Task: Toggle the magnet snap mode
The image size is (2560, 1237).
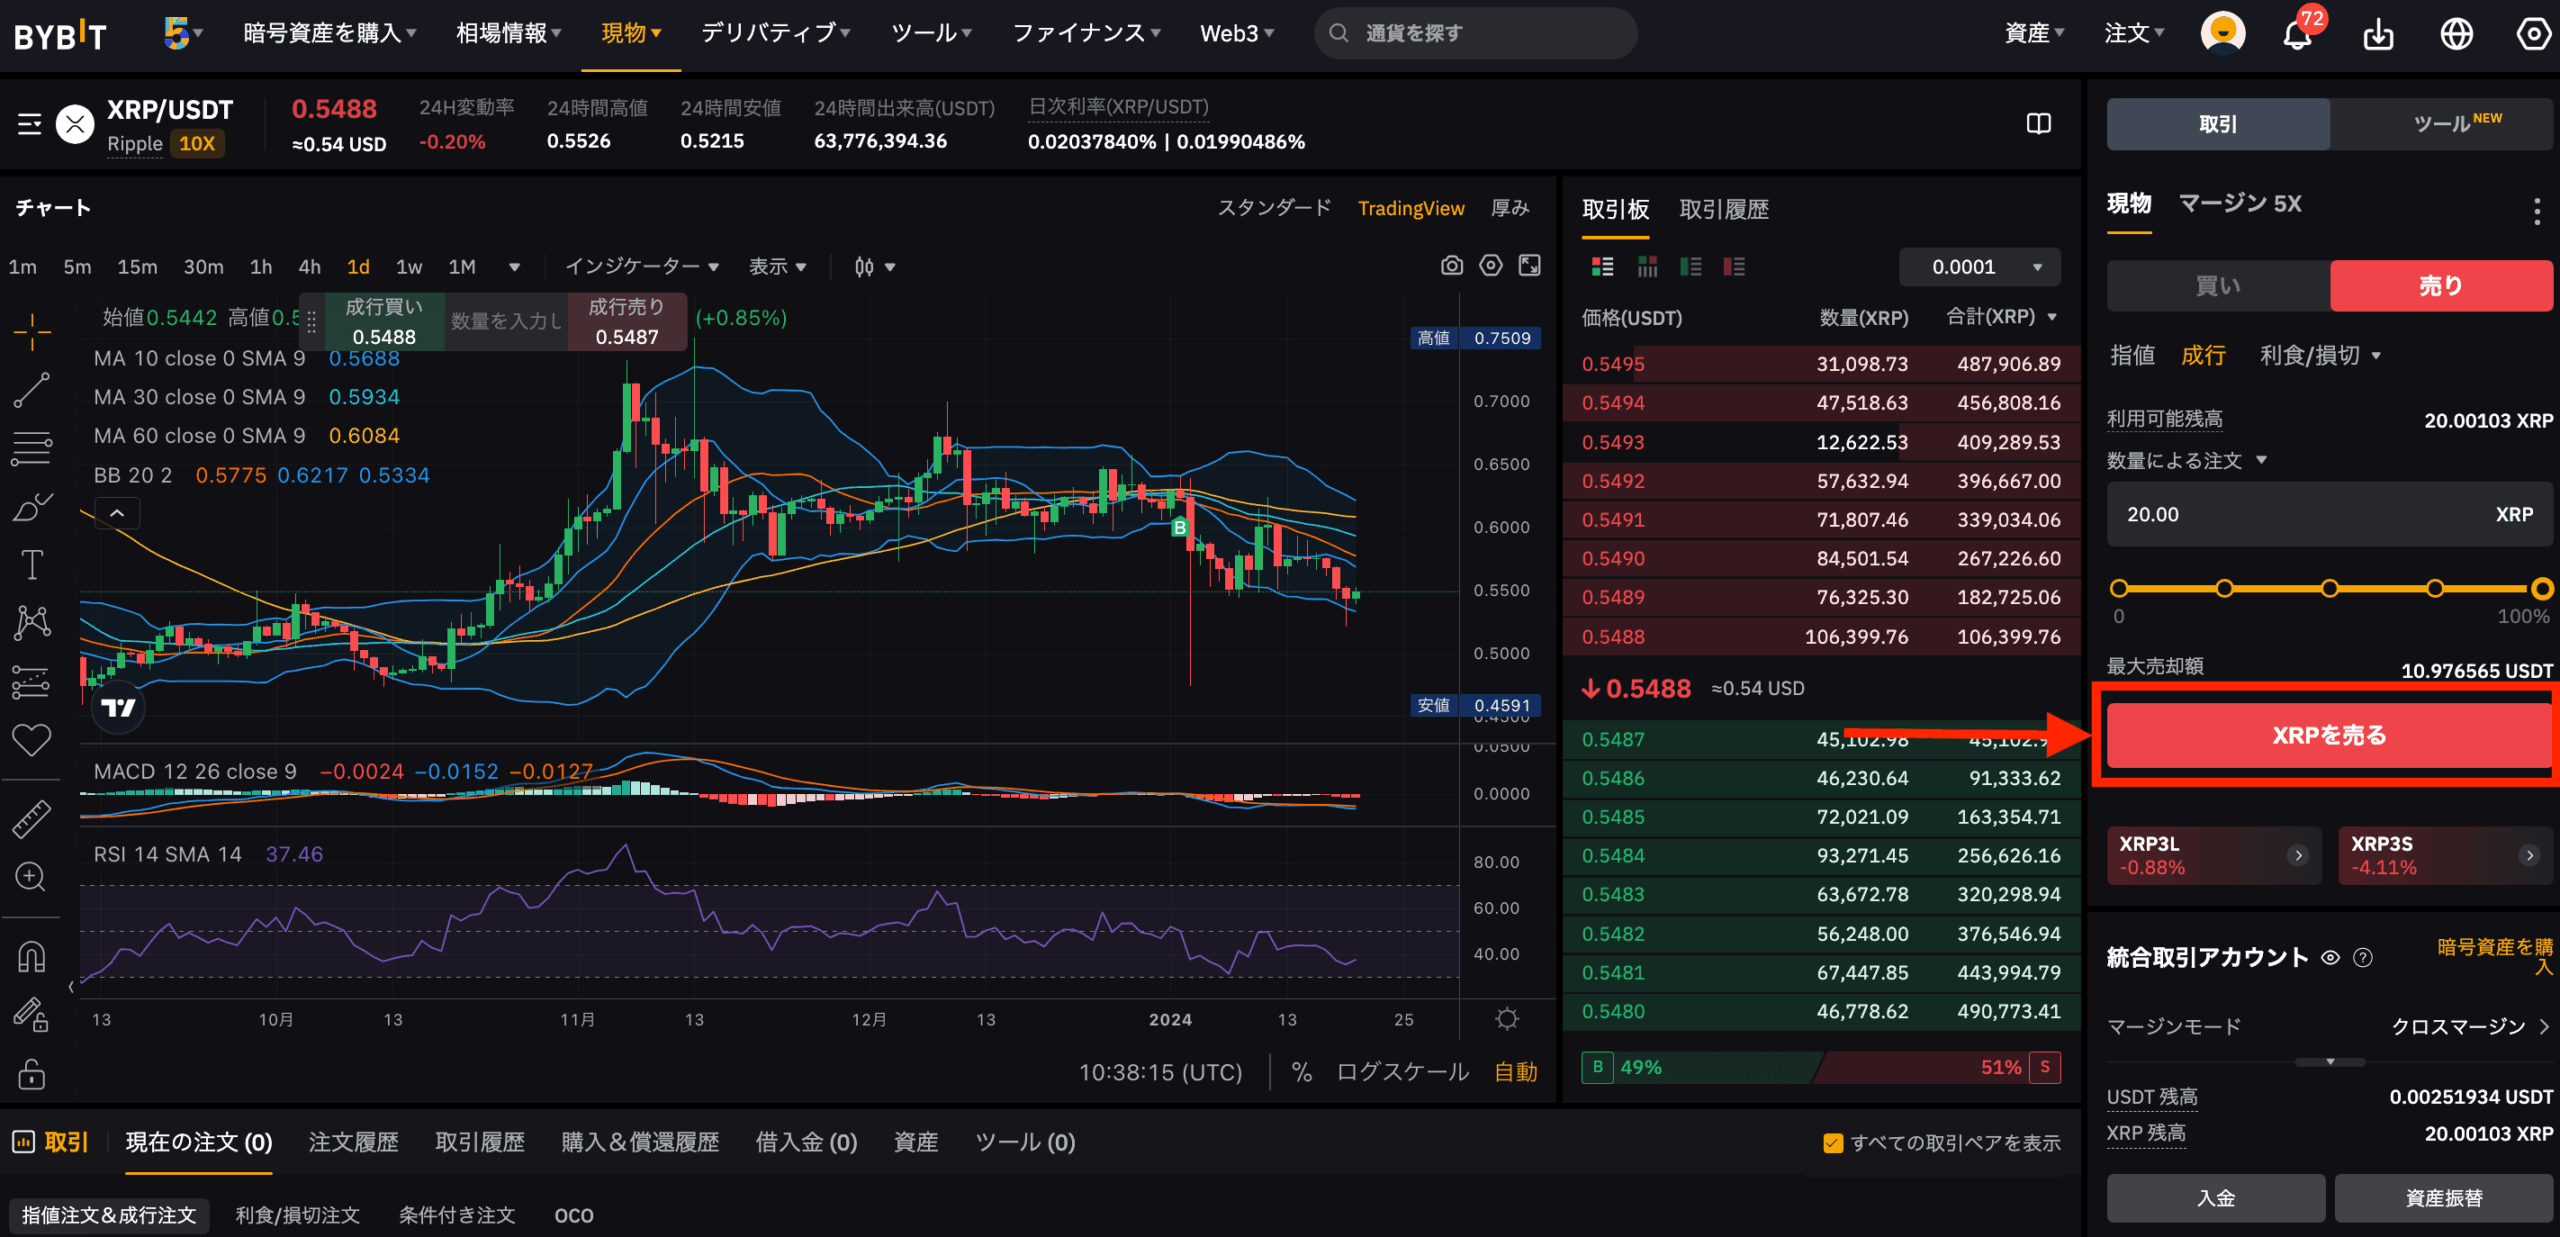Action: click(32, 957)
